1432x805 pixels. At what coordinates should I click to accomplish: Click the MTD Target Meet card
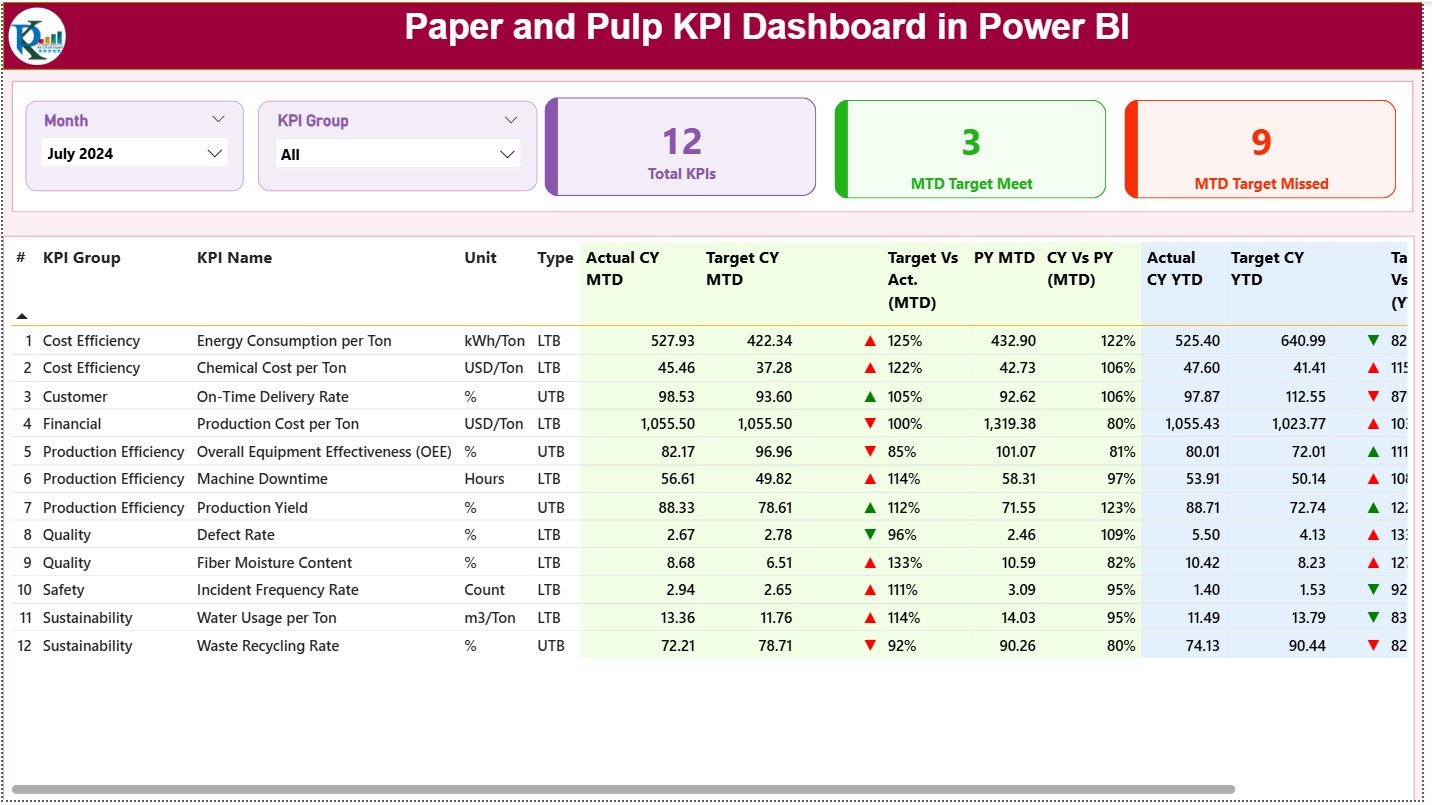point(968,148)
